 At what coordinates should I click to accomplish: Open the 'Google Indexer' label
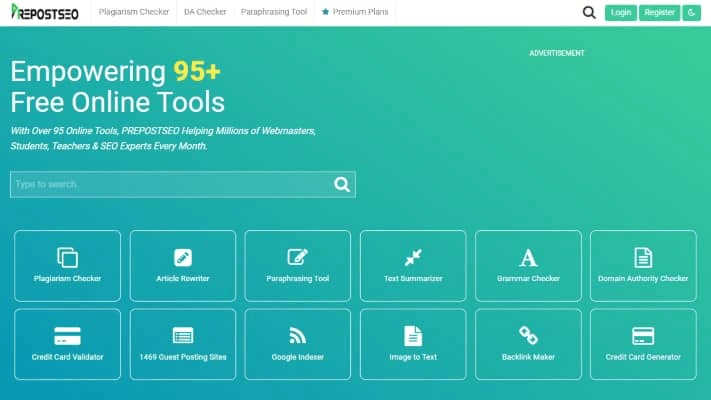tap(297, 357)
